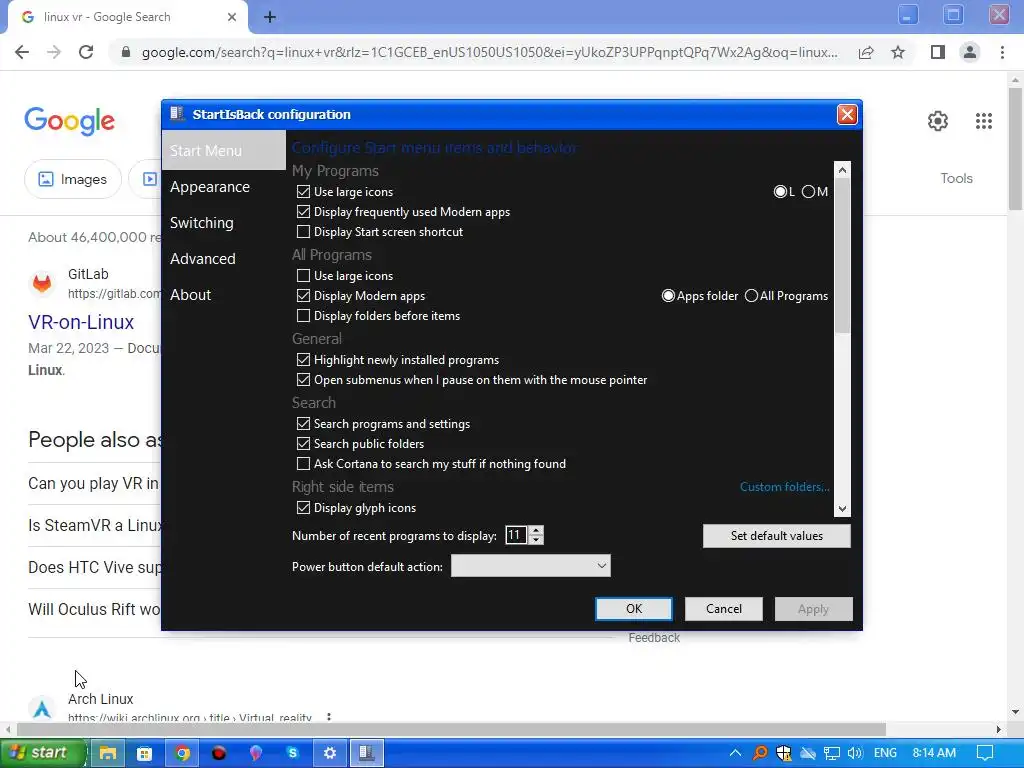
Task: Click Set default values button
Action: pos(776,536)
